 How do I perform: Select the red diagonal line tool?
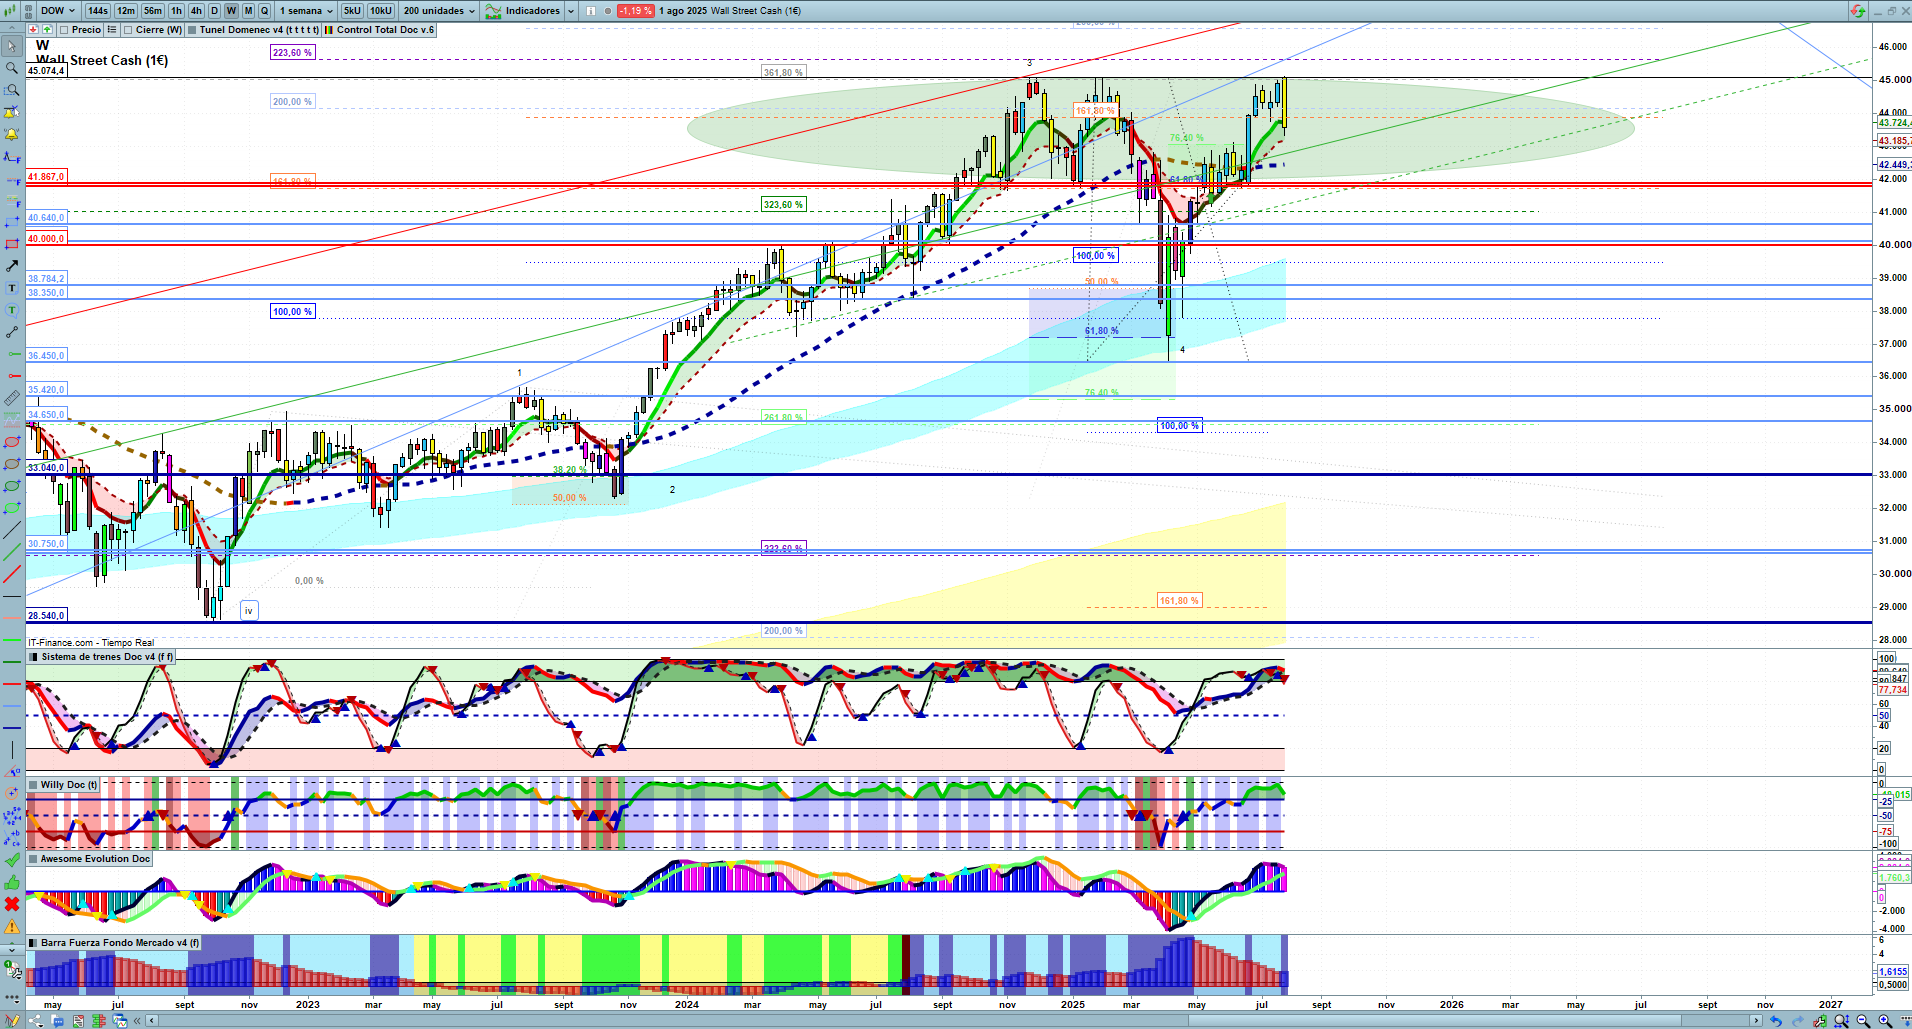click(x=12, y=574)
